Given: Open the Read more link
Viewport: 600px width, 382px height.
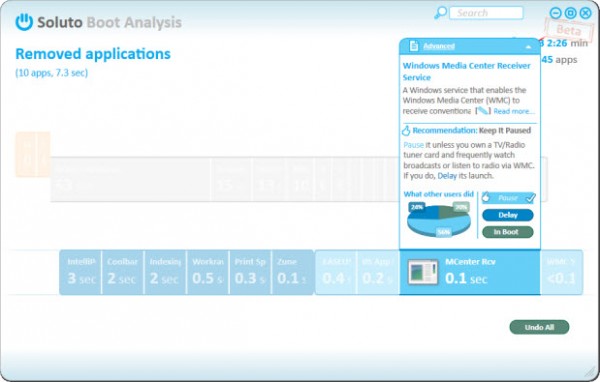Looking at the screenshot, I should (513, 111).
